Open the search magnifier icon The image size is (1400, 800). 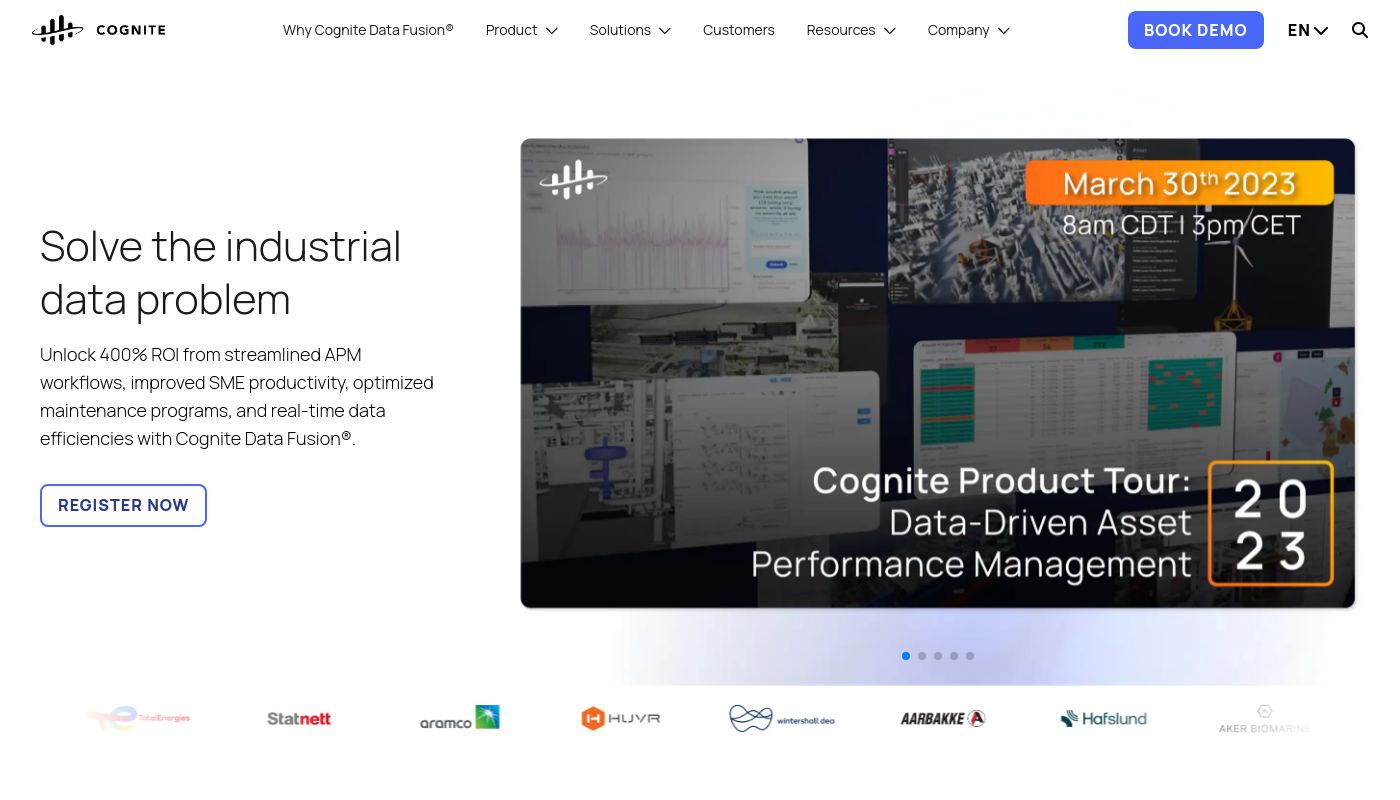[1360, 30]
